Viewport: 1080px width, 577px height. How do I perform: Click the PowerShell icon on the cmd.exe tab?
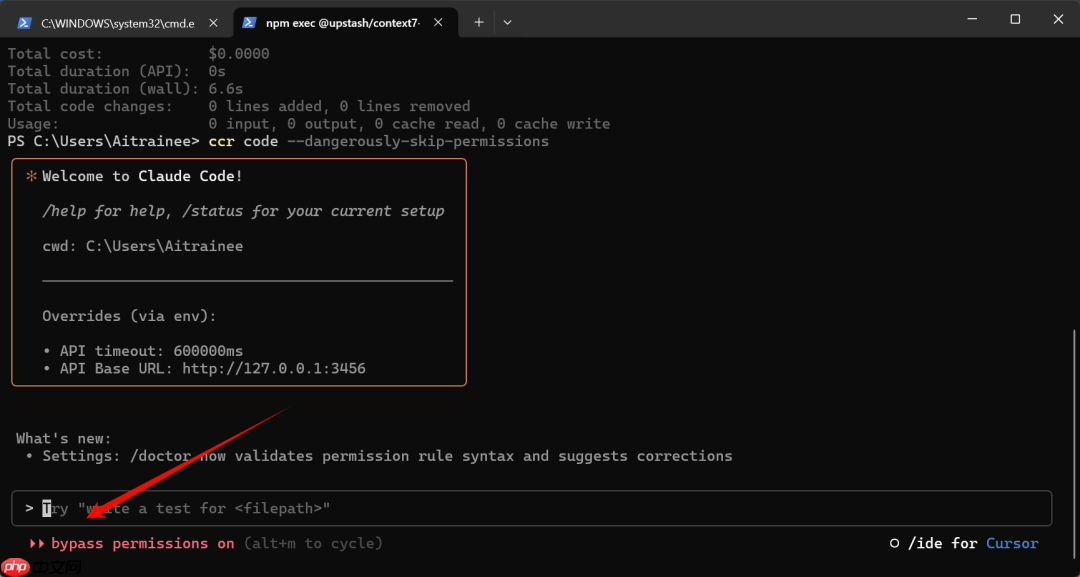tap(24, 21)
